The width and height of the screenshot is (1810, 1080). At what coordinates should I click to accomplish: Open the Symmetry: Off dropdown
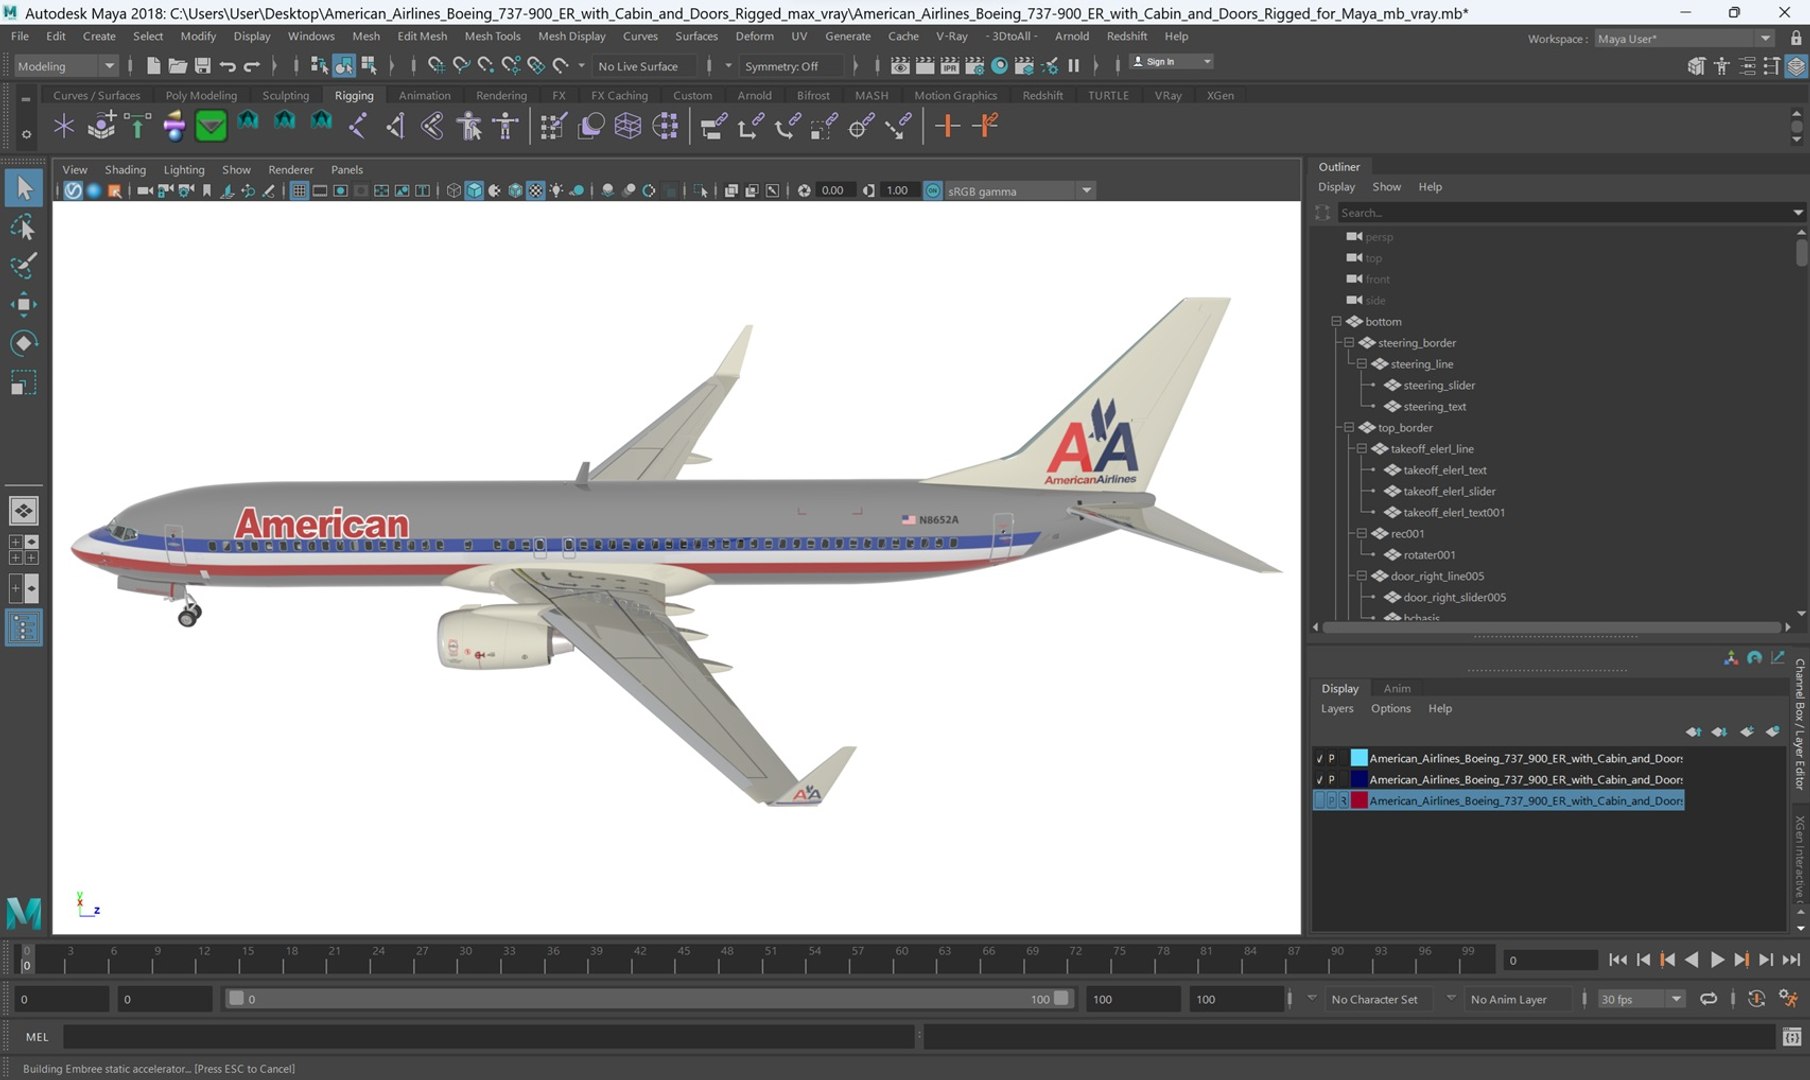point(791,66)
